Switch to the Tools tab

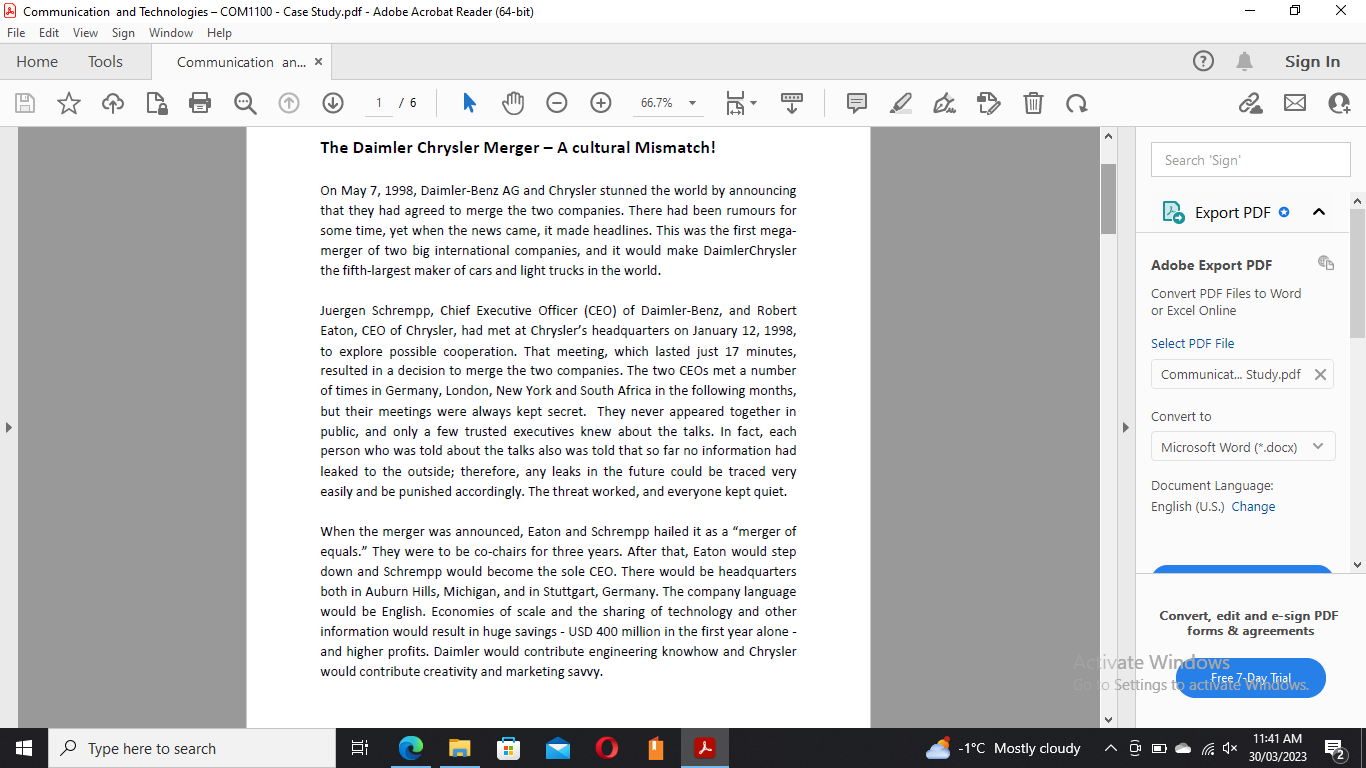[105, 61]
